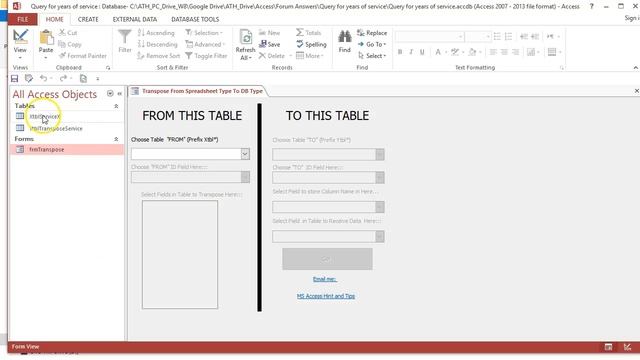Toggle align text left

(493, 52)
